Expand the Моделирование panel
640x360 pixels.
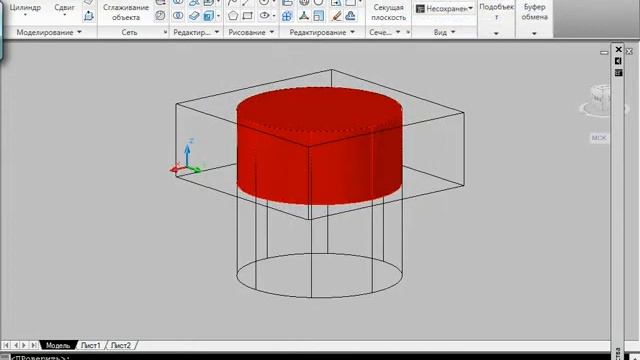click(x=49, y=32)
